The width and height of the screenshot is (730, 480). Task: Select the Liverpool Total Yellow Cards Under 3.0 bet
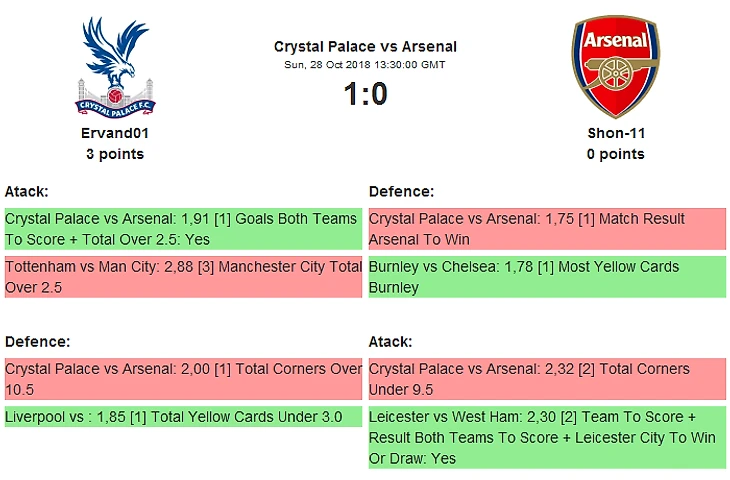tap(183, 417)
